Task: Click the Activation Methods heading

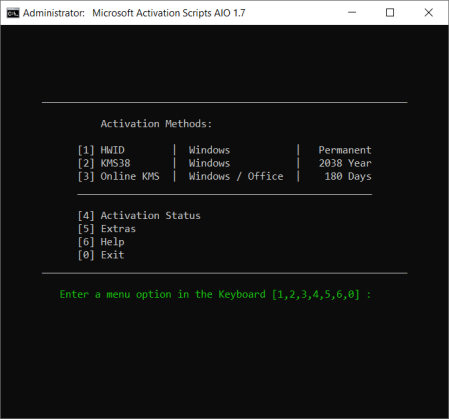Action: 156,124
